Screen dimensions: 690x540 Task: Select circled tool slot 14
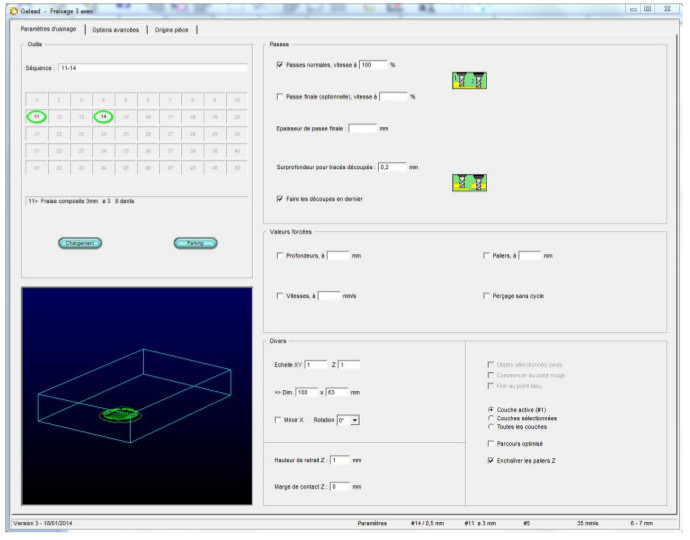[104, 117]
